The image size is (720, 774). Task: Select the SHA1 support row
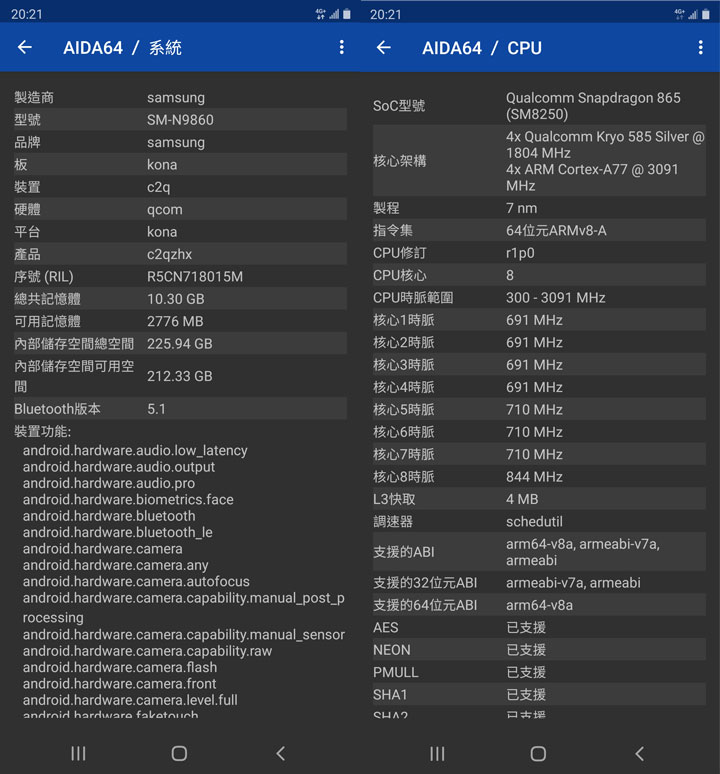click(x=539, y=695)
